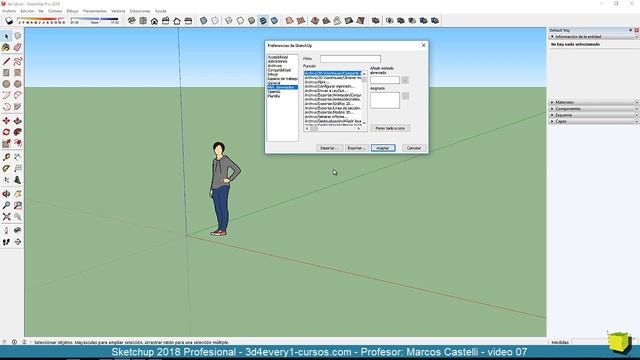The width and height of the screenshot is (640, 360).
Task: Select the Polygon tool
Action: pyautogui.click(x=18, y=84)
